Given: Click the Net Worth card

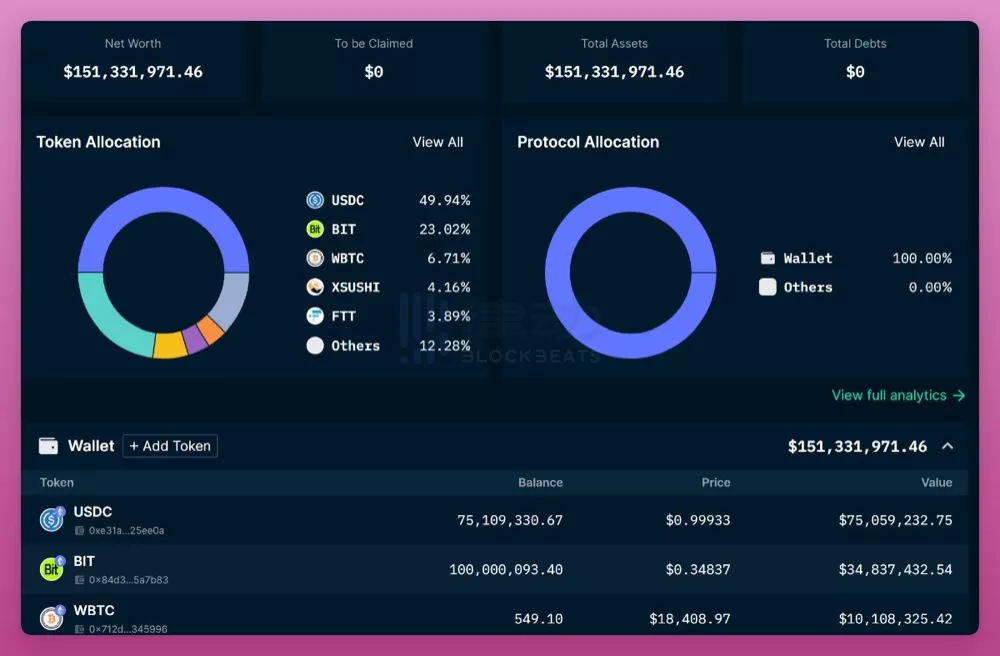Looking at the screenshot, I should pos(133,61).
